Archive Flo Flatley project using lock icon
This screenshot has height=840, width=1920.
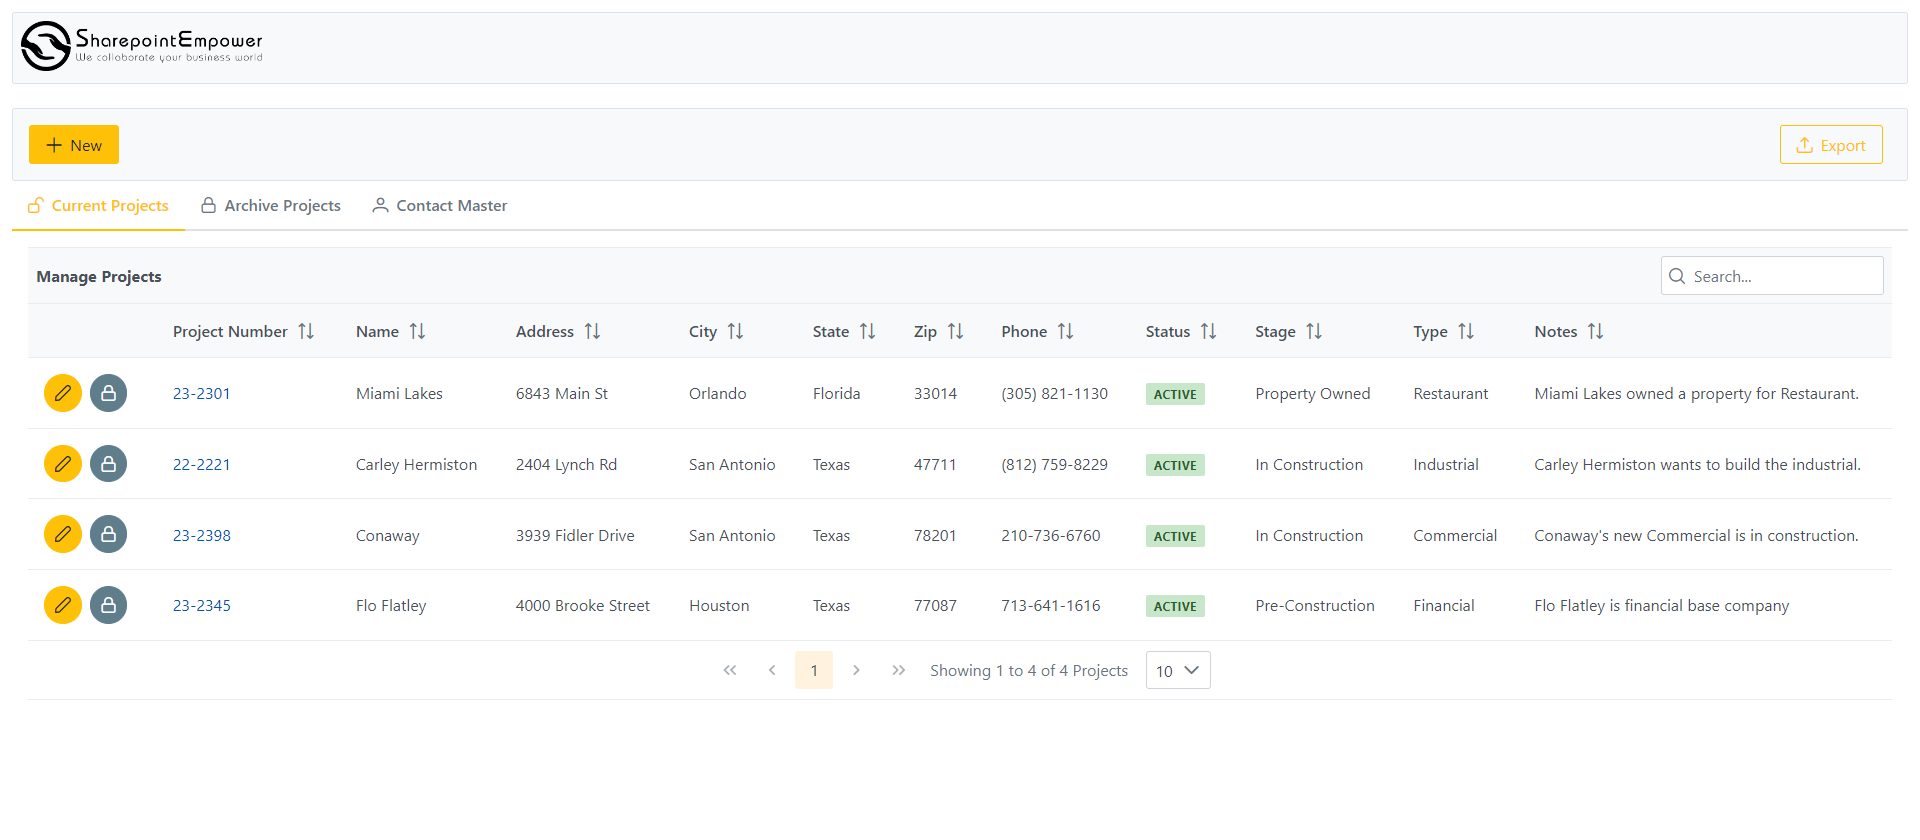[x=108, y=605]
